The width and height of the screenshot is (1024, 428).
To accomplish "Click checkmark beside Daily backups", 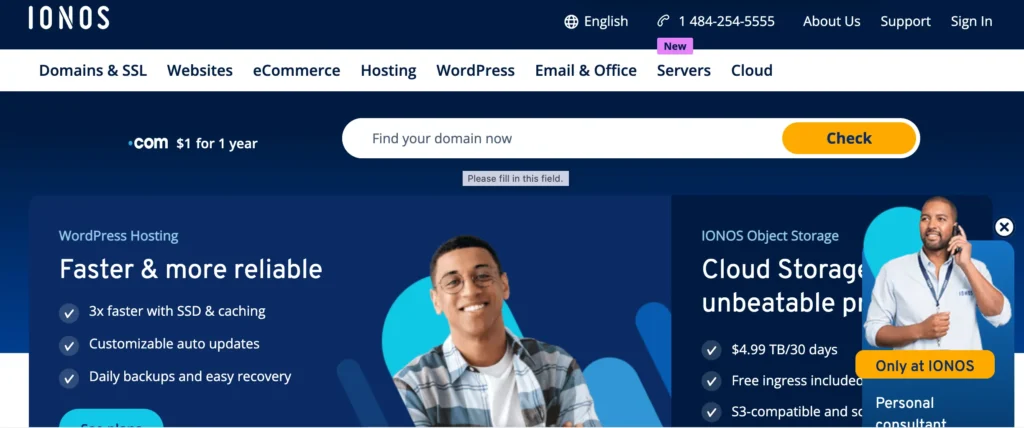I will (69, 378).
